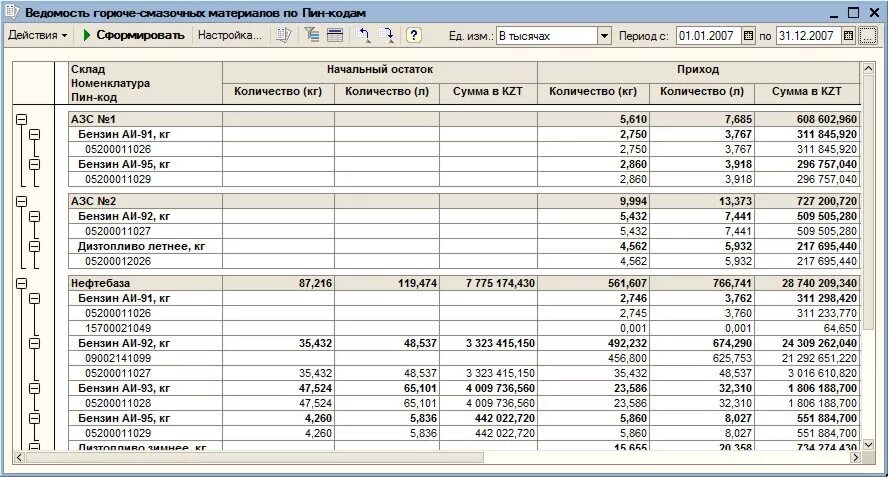888x477 pixels.
Task: Click Сумма в KZT header under Приход
Action: click(806, 92)
